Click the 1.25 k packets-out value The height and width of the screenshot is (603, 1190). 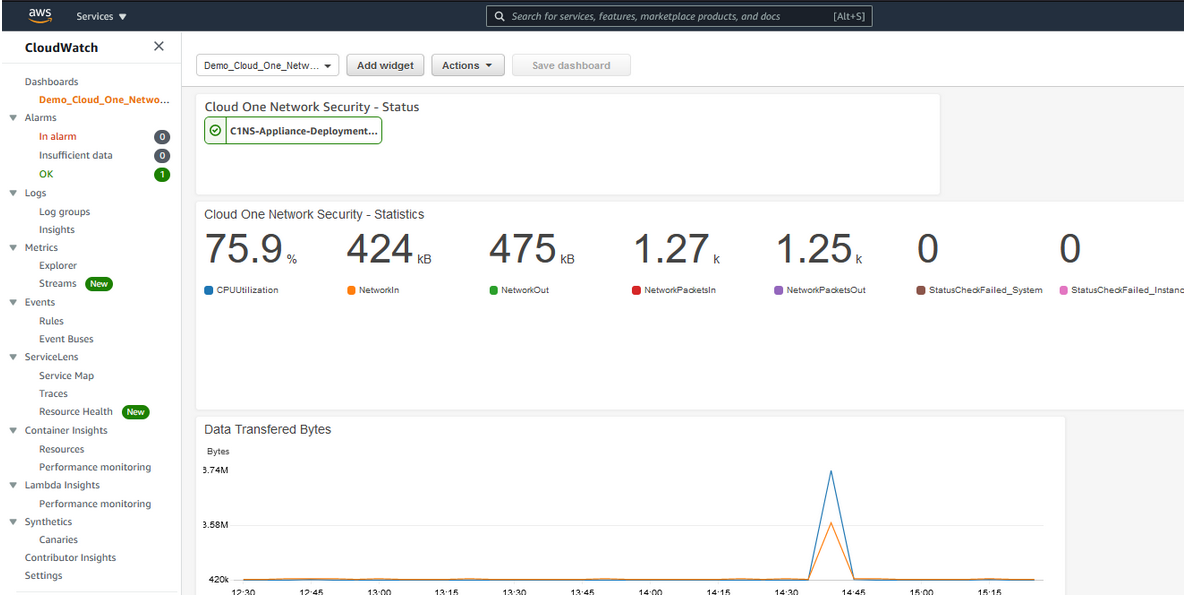(819, 249)
